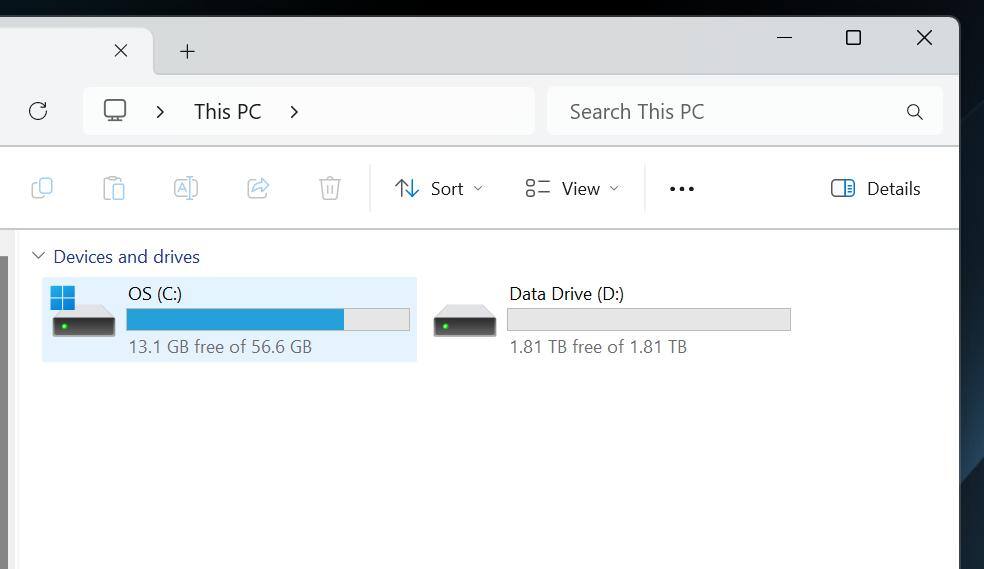Click the Delete trash icon

click(330, 188)
